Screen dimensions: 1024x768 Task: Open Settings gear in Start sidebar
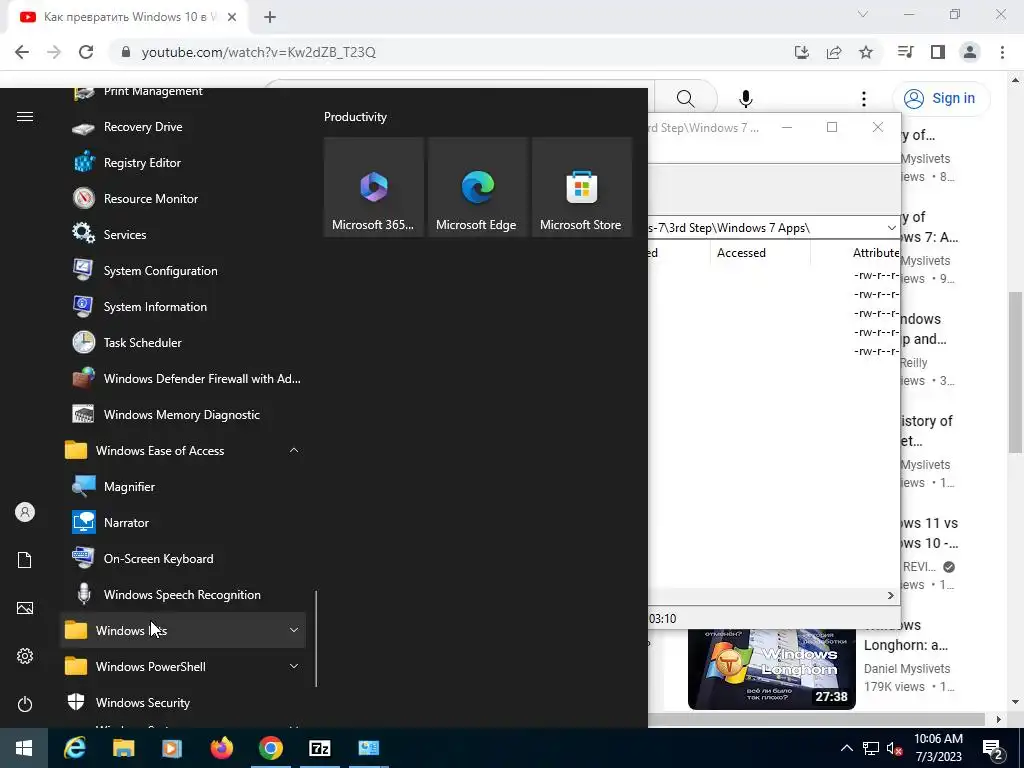[x=25, y=656]
